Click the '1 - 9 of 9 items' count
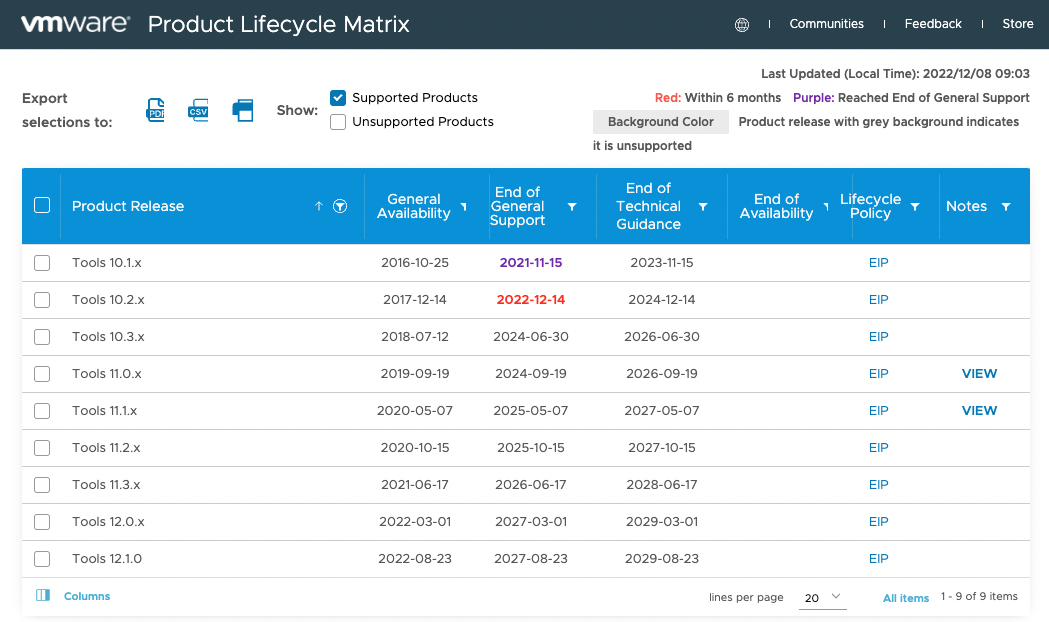The image size is (1049, 622). [x=979, y=597]
